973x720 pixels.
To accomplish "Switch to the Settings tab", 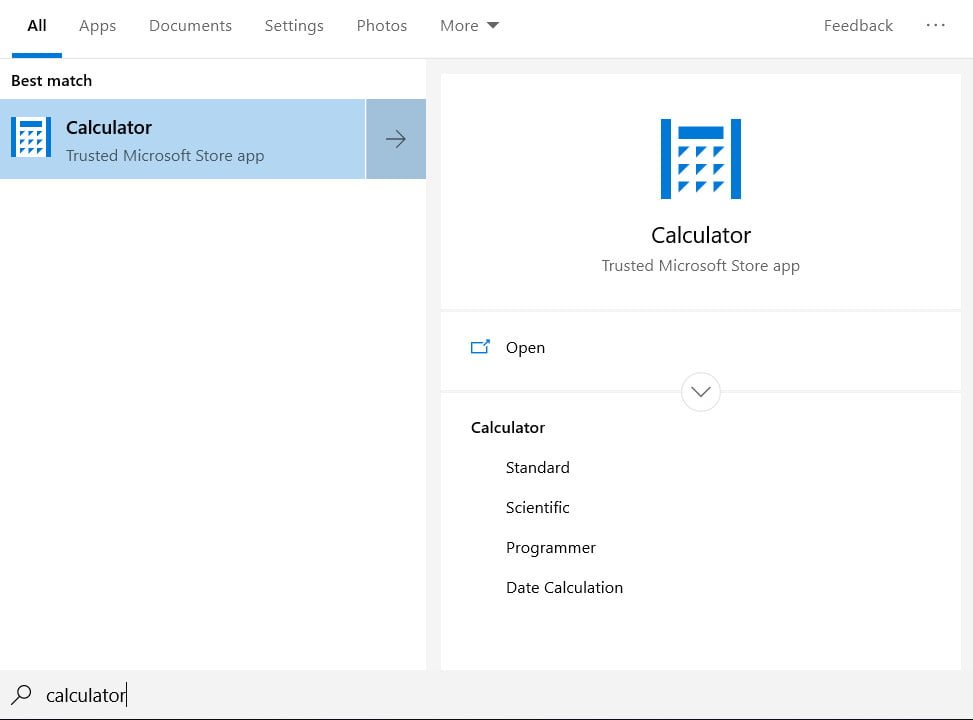I will (x=294, y=25).
